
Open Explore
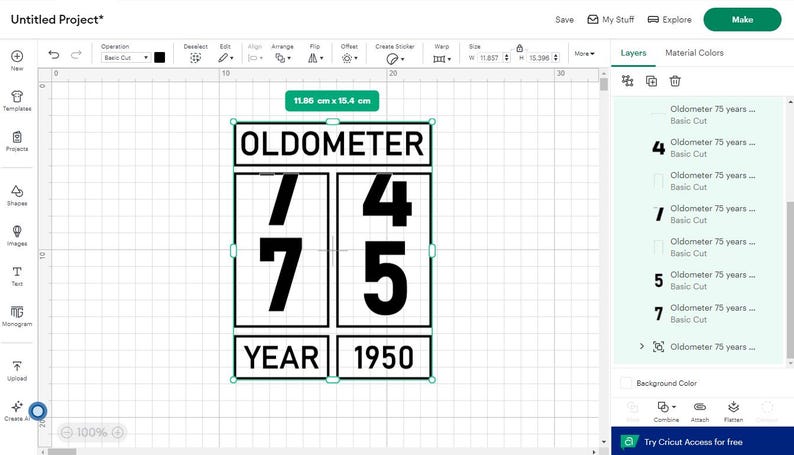pyautogui.click(x=669, y=20)
